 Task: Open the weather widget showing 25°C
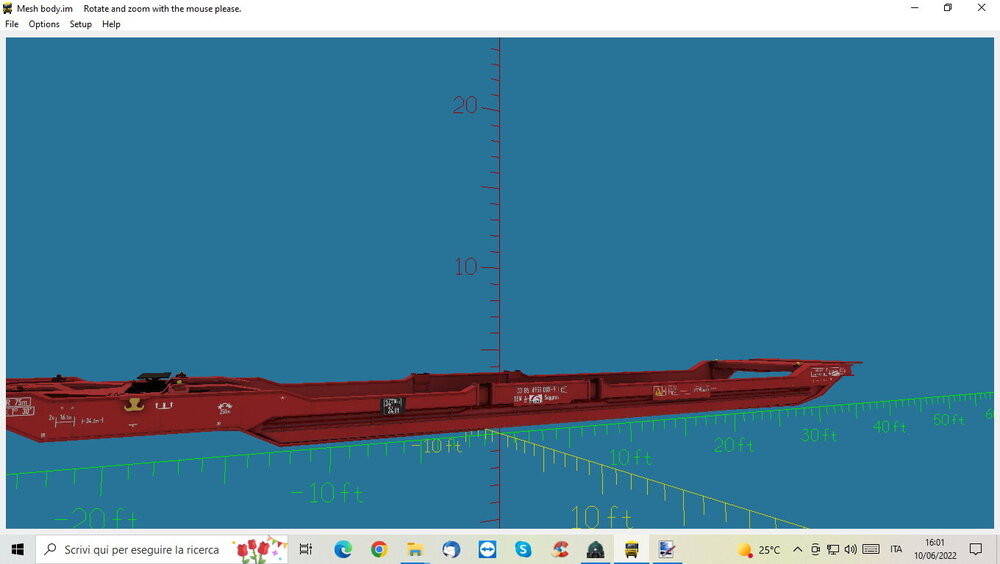pyautogui.click(x=758, y=549)
